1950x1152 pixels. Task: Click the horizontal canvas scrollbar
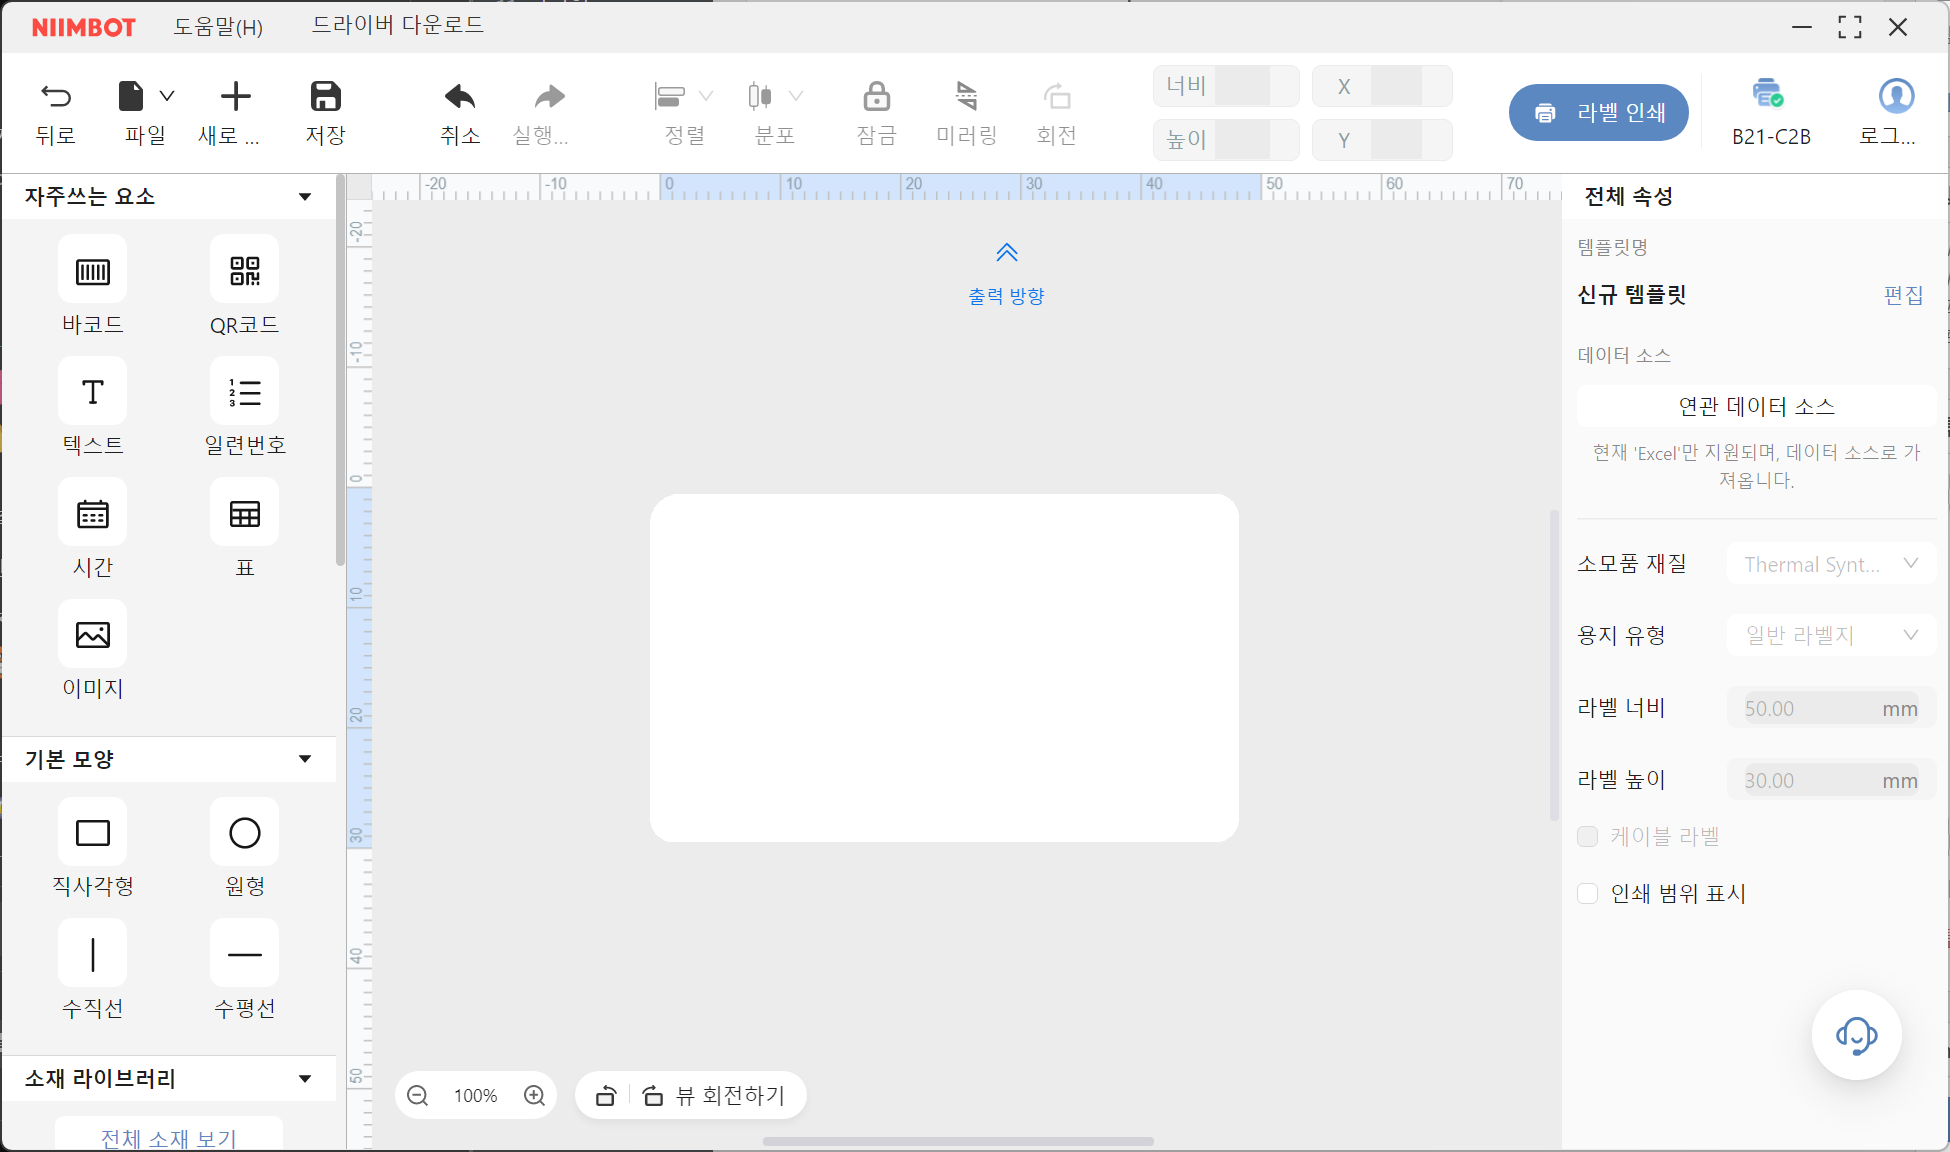958,1141
